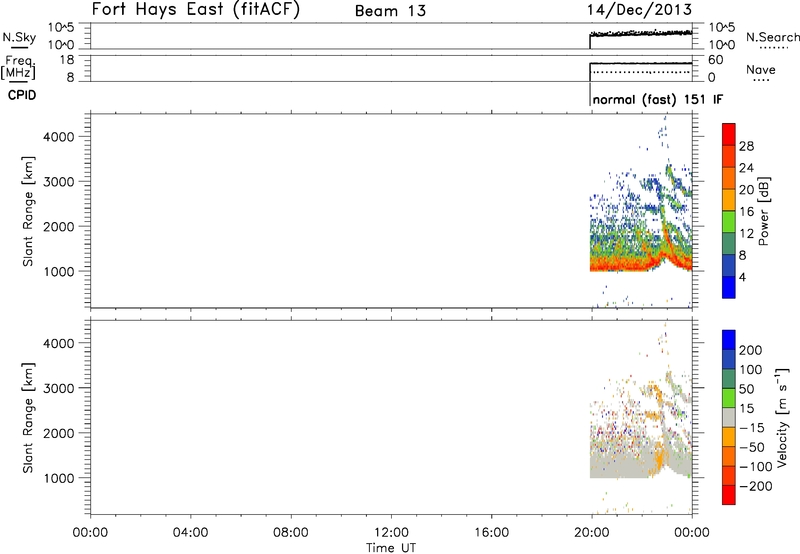Click the 'Freq. [MHz]' axis label
Viewport: 800px width, 554px height.
pyautogui.click(x=18, y=67)
